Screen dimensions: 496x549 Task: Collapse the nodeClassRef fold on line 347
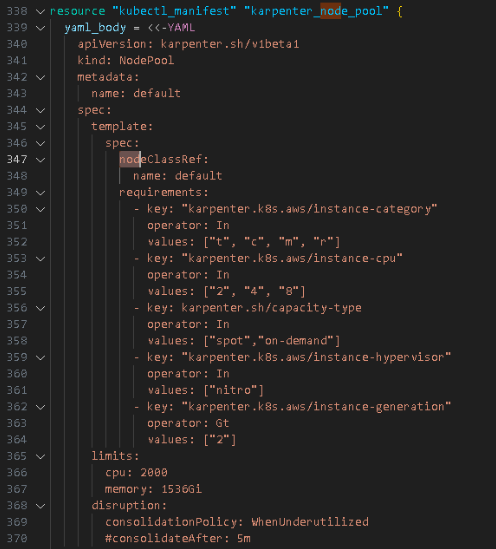click(x=41, y=160)
